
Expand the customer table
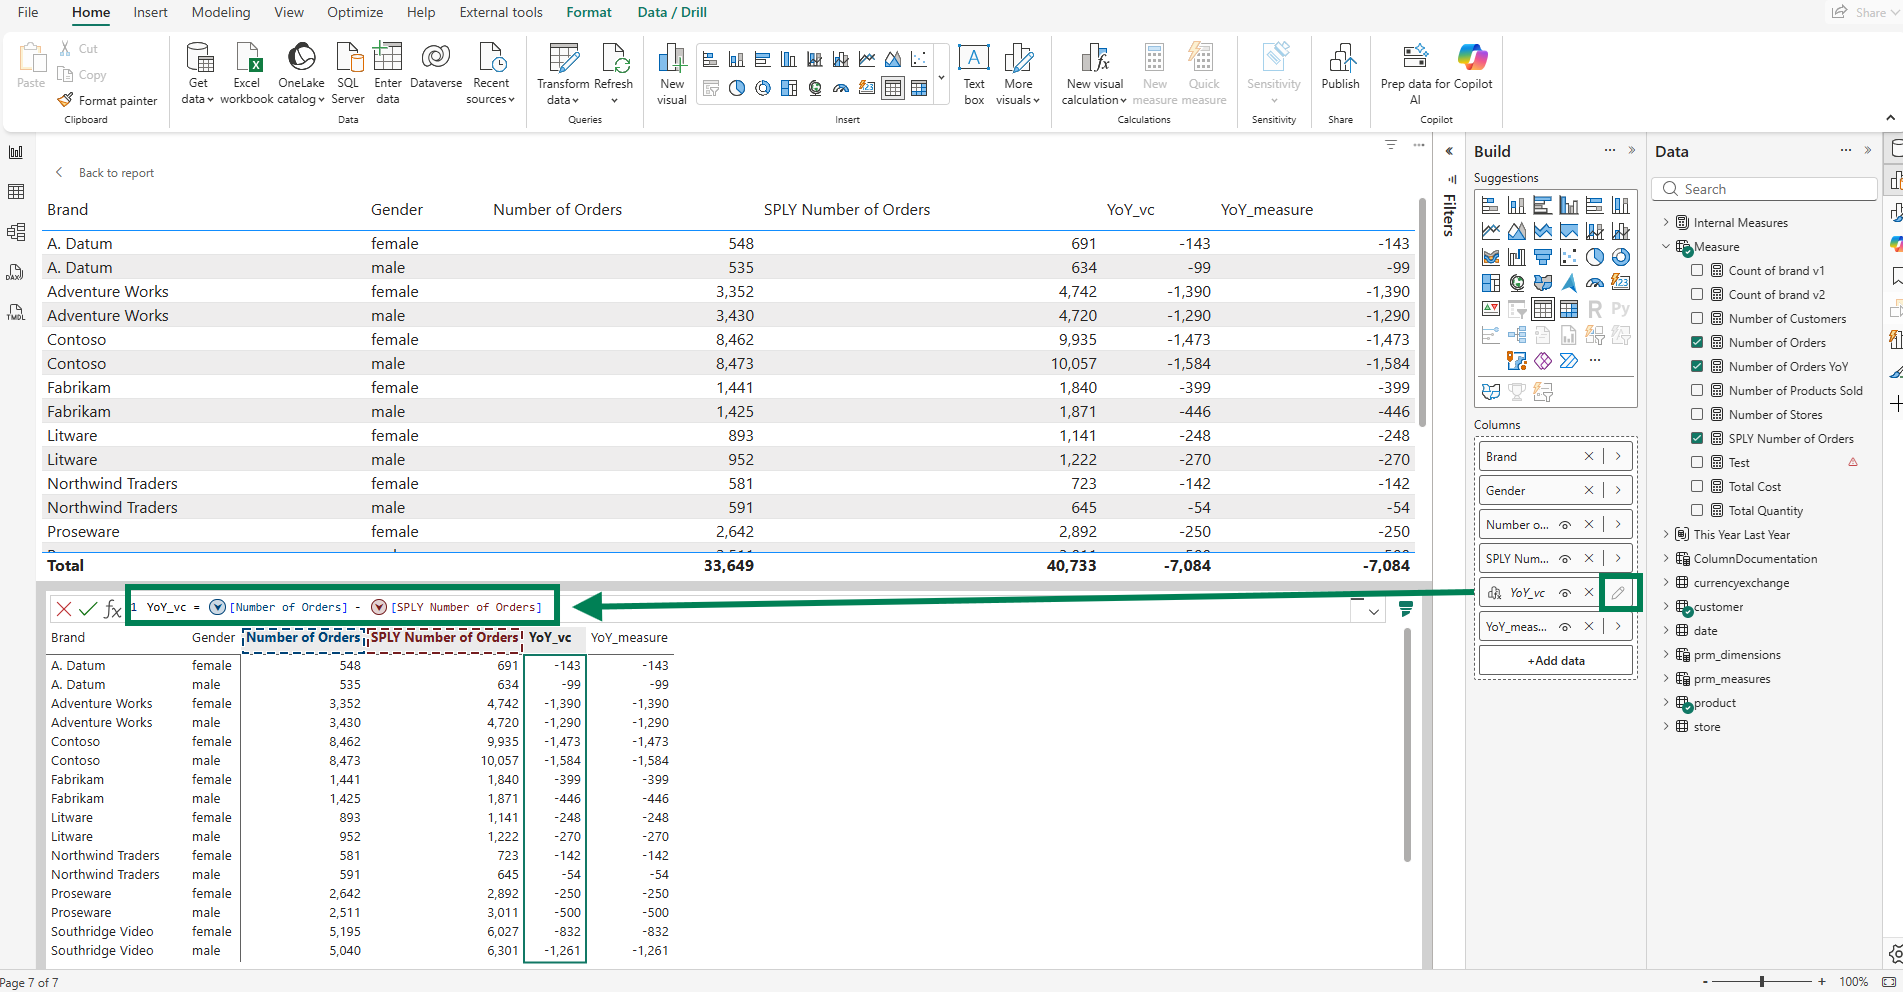(1666, 607)
